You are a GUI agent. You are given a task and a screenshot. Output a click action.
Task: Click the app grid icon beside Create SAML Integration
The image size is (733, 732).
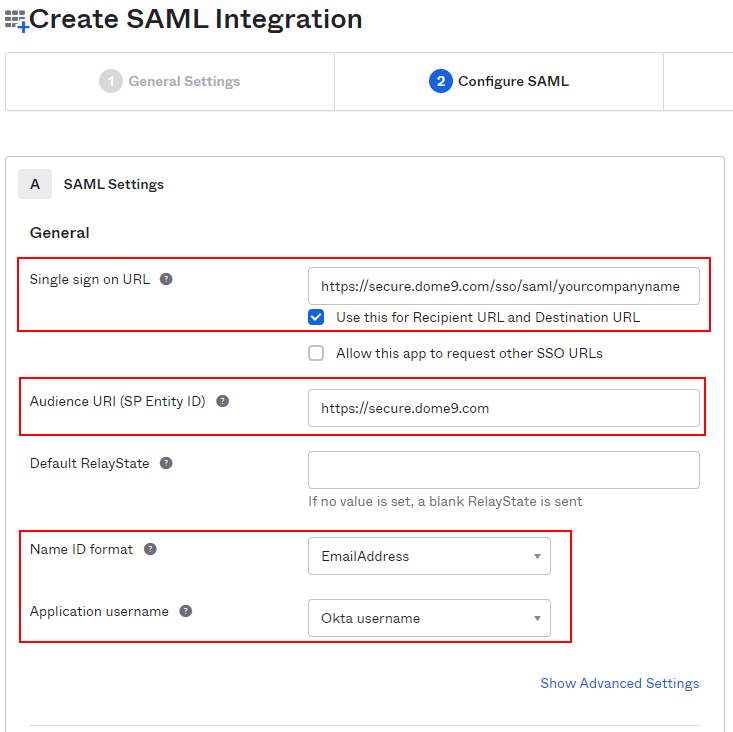(16, 21)
